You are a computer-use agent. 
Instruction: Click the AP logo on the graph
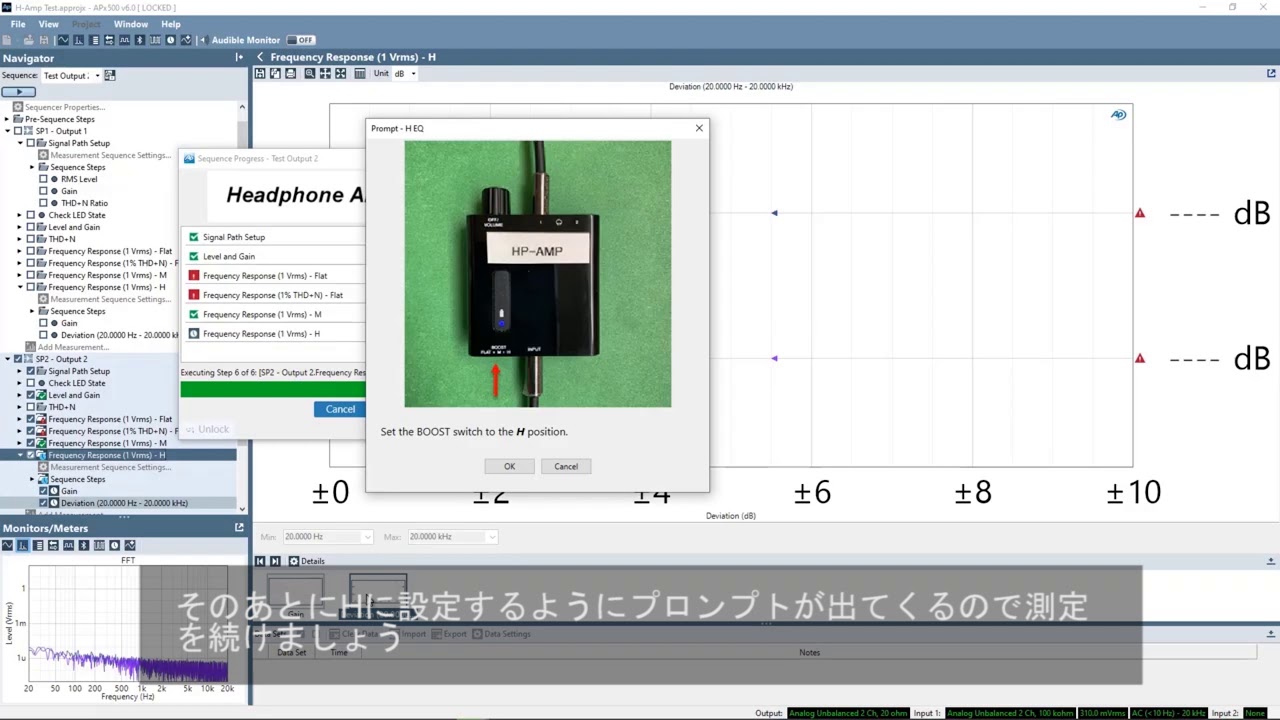click(1118, 115)
